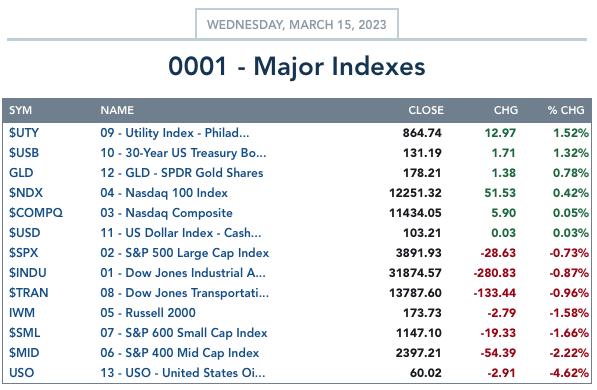
Task: Open the $USB symbol link
Action: click(x=24, y=153)
